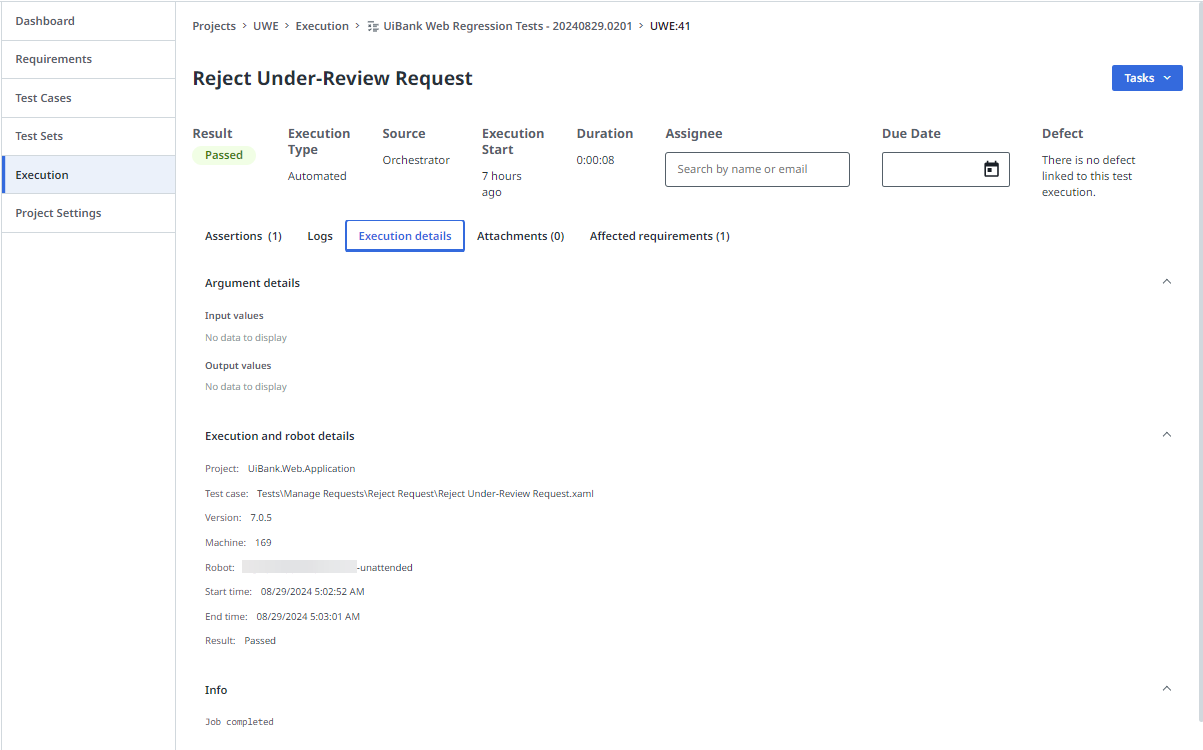Open Project Settings
1203x750 pixels.
pyautogui.click(x=58, y=212)
